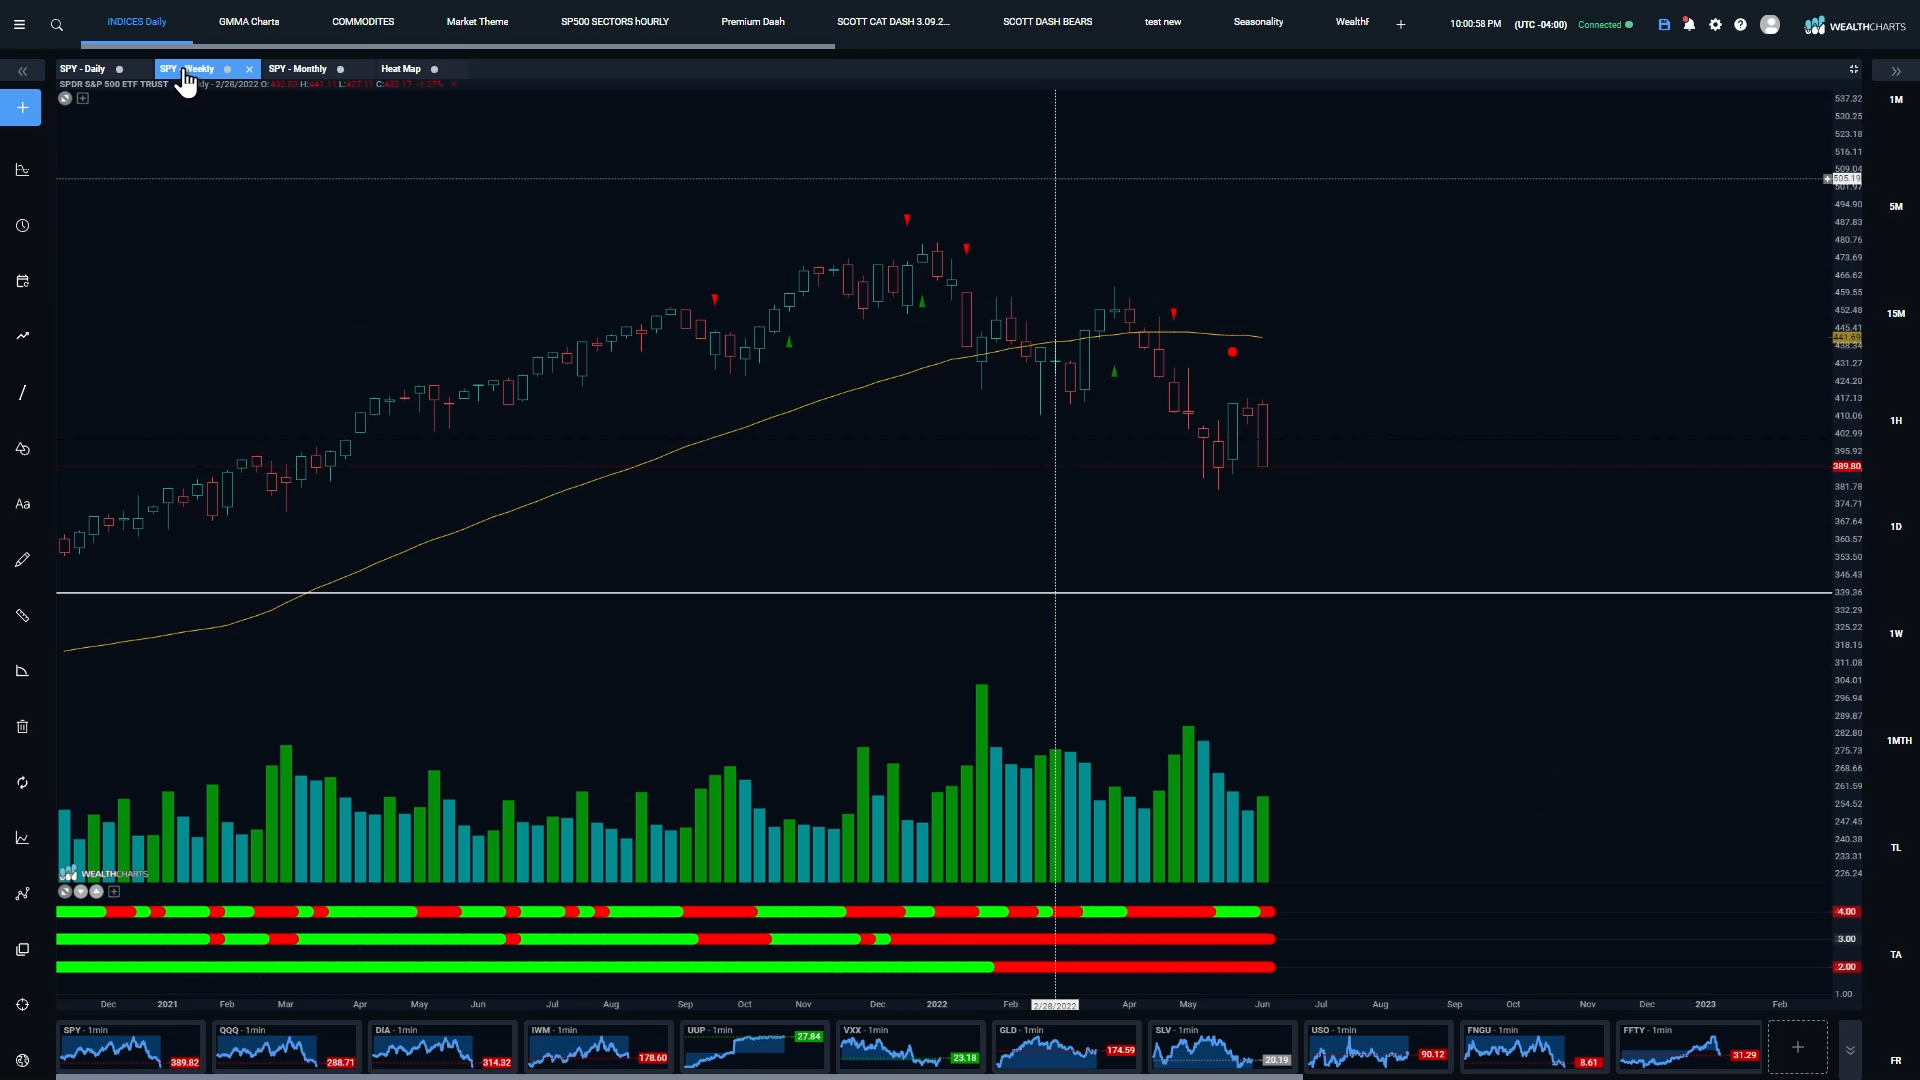Screen dimensions: 1920x1080
Task: Open the SPY - 1min mini chart
Action: [130, 1046]
